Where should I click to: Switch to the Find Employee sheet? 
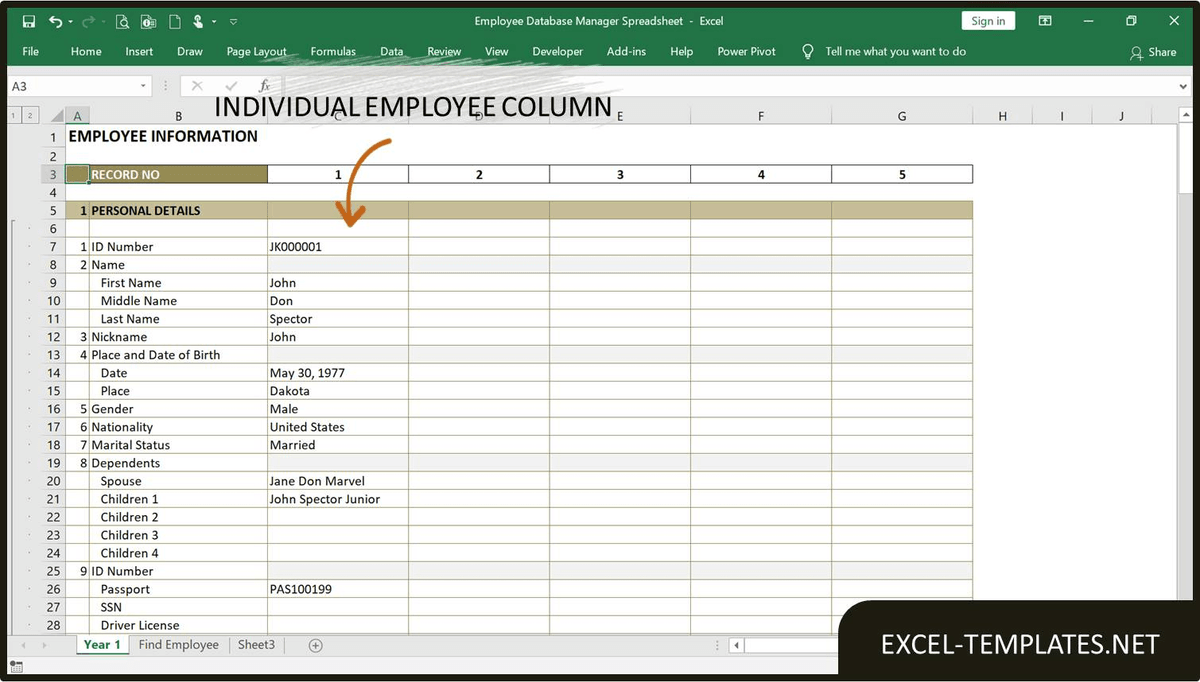[x=178, y=645]
